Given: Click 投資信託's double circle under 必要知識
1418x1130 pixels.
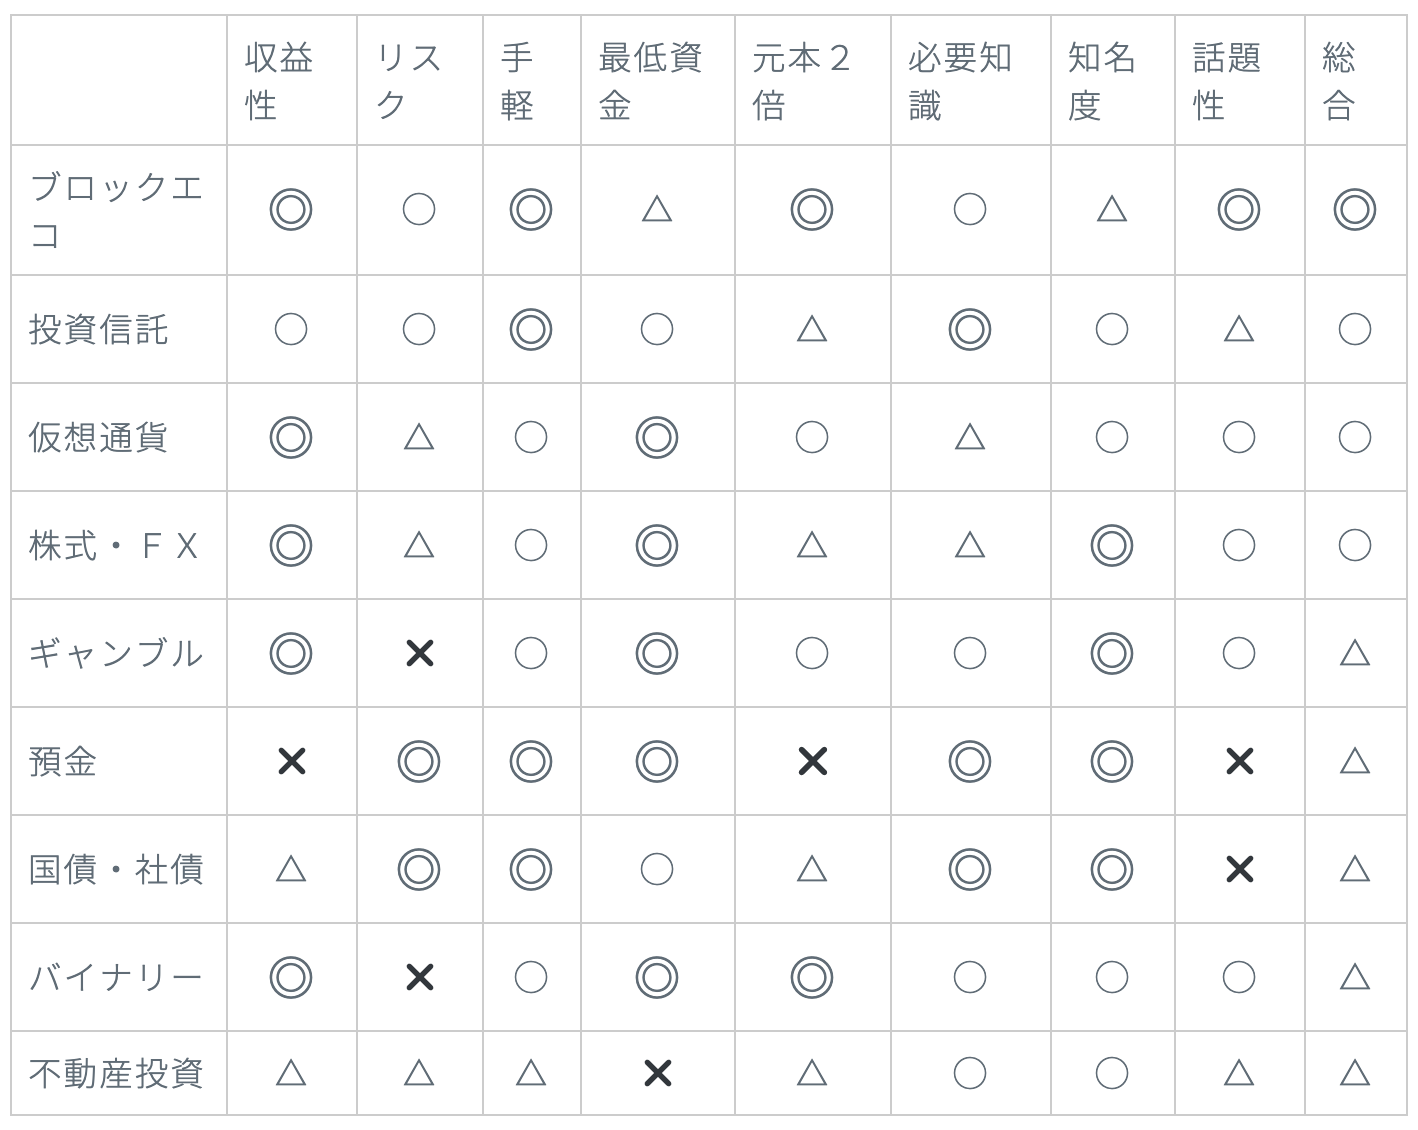Looking at the screenshot, I should pyautogui.click(x=969, y=329).
